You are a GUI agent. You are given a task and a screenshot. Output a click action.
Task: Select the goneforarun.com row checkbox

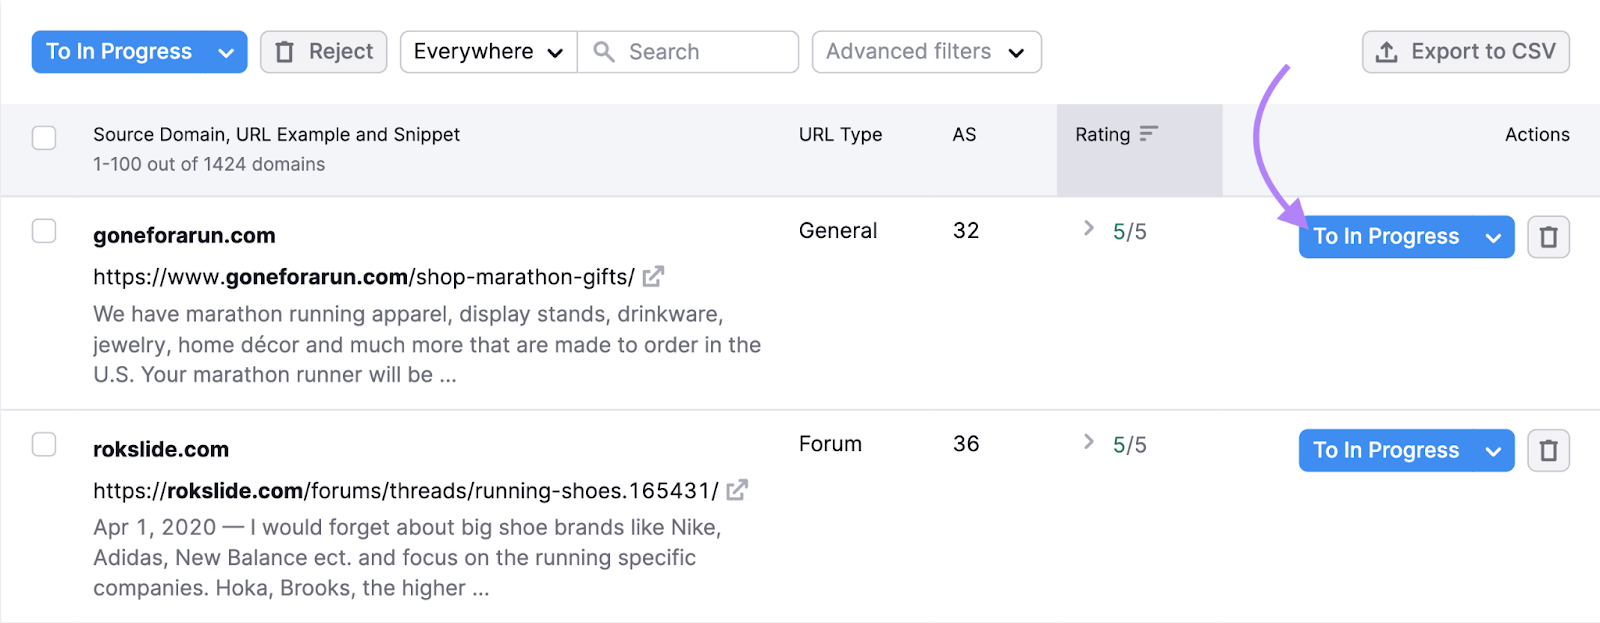(x=44, y=231)
